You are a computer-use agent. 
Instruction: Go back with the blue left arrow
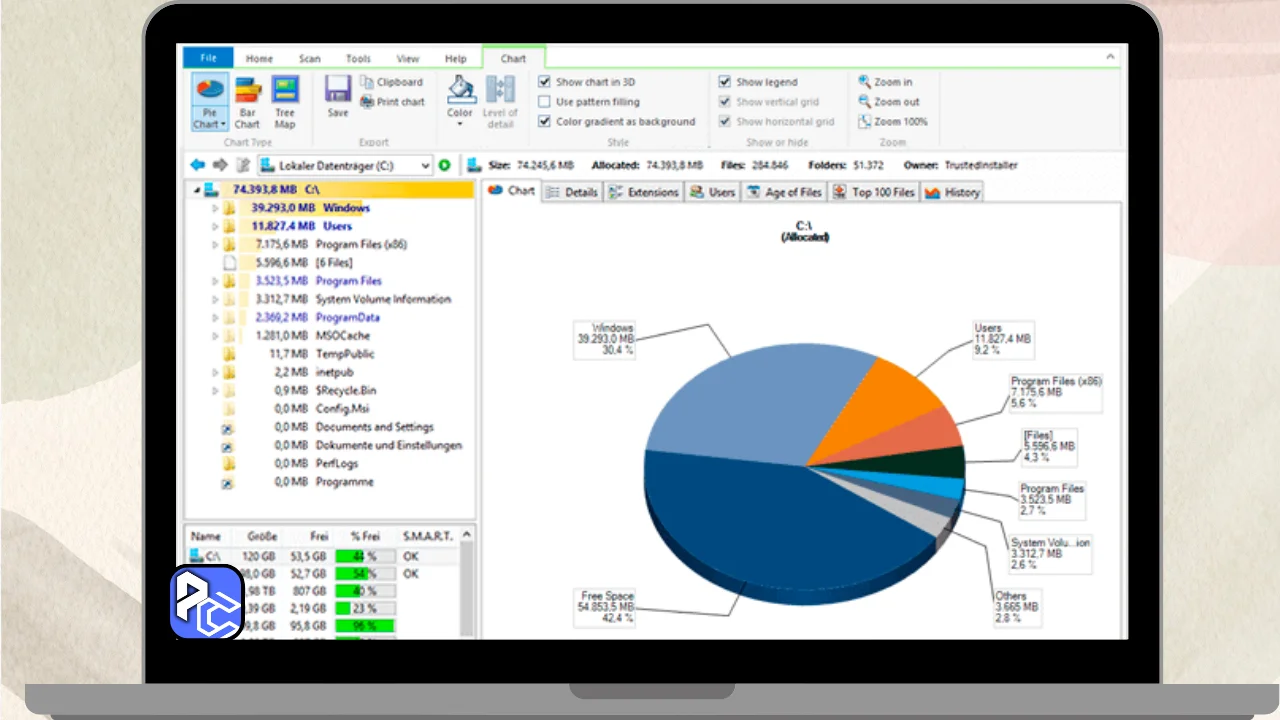198,165
